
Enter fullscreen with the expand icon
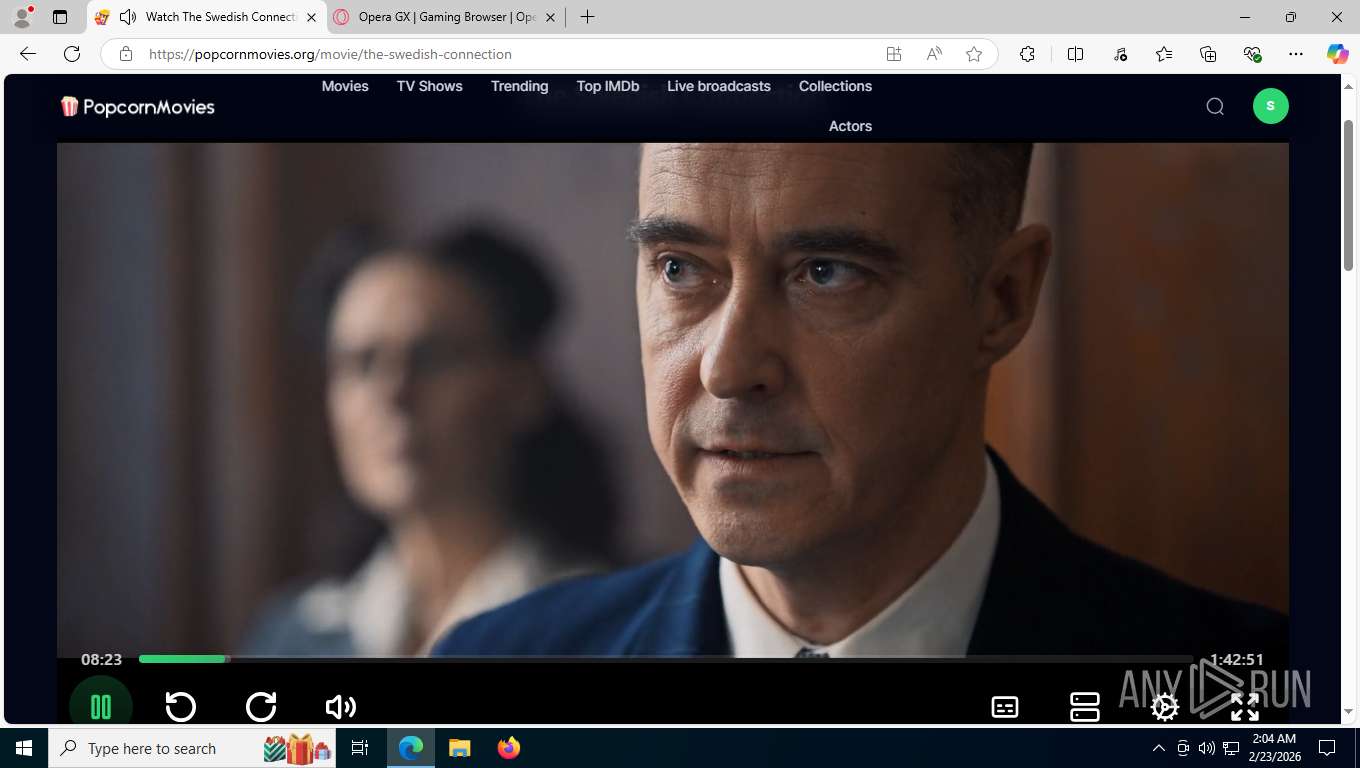(1245, 707)
